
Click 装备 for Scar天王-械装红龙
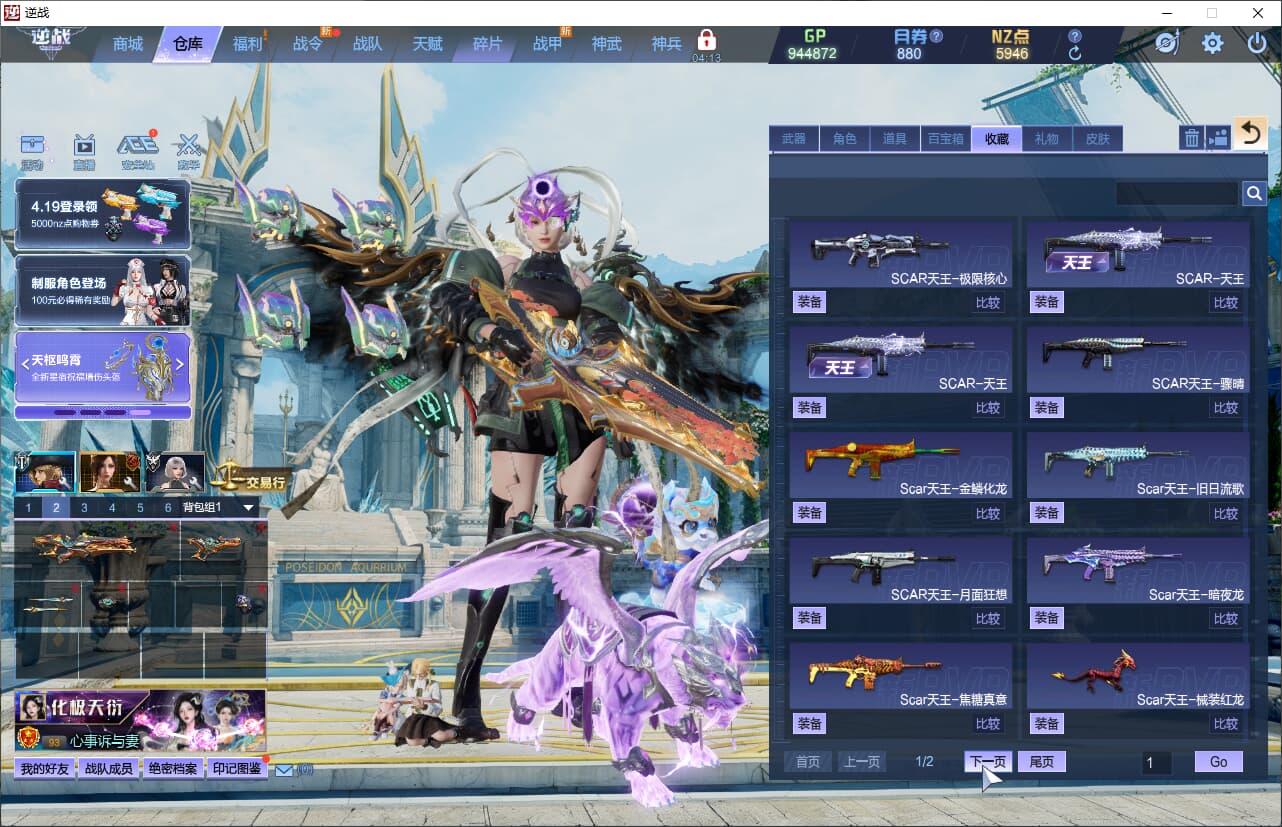coord(1047,723)
